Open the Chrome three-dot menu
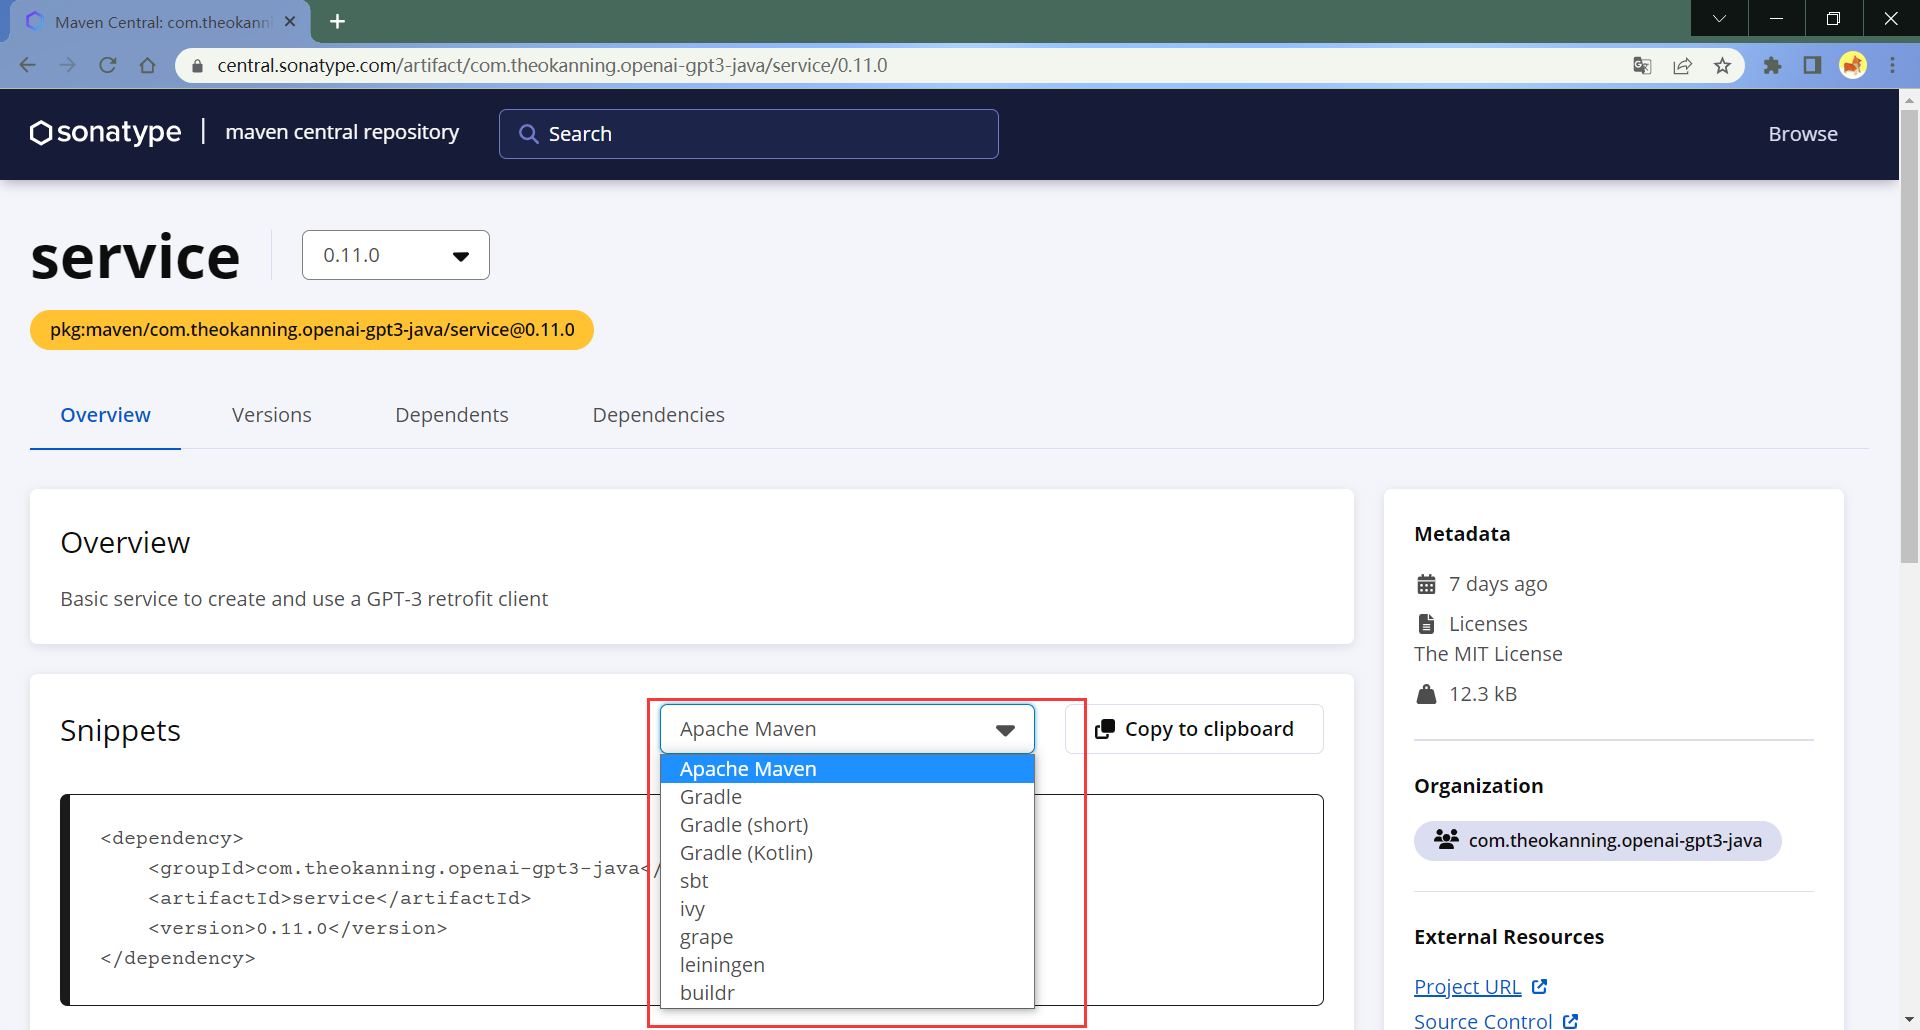Viewport: 1920px width, 1030px height. coord(1893,65)
